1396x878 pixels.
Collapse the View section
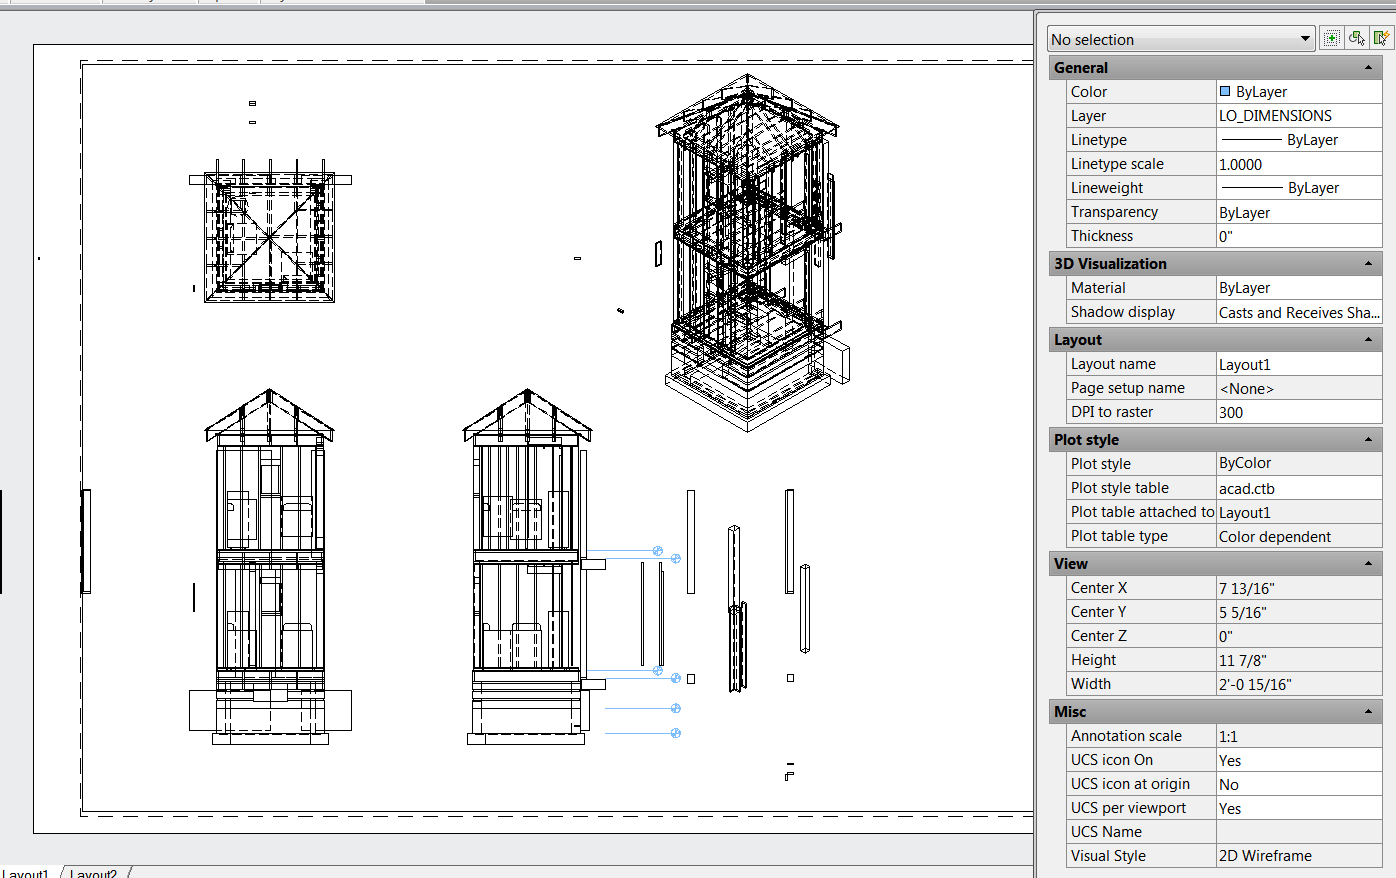pos(1368,563)
